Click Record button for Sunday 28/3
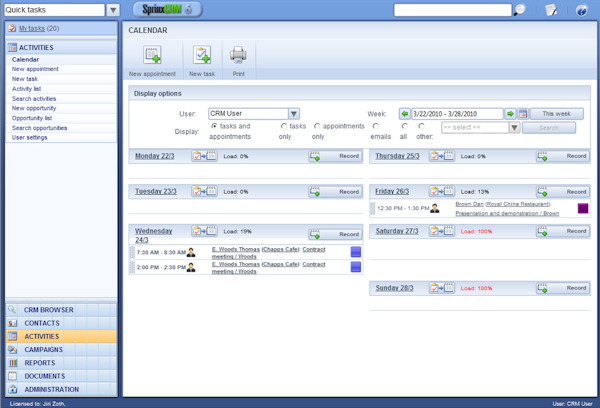This screenshot has height=408, width=600. click(562, 288)
